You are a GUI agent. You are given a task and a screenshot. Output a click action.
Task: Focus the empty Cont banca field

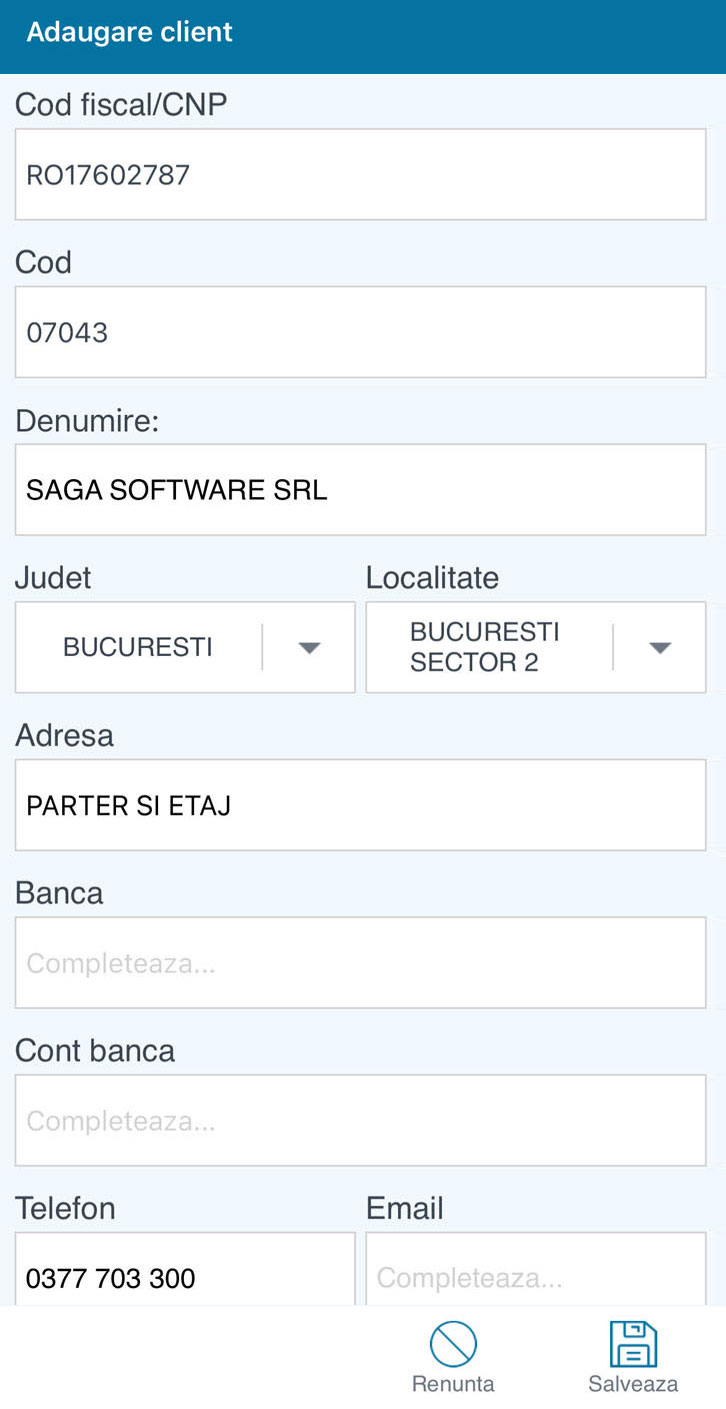click(360, 1120)
